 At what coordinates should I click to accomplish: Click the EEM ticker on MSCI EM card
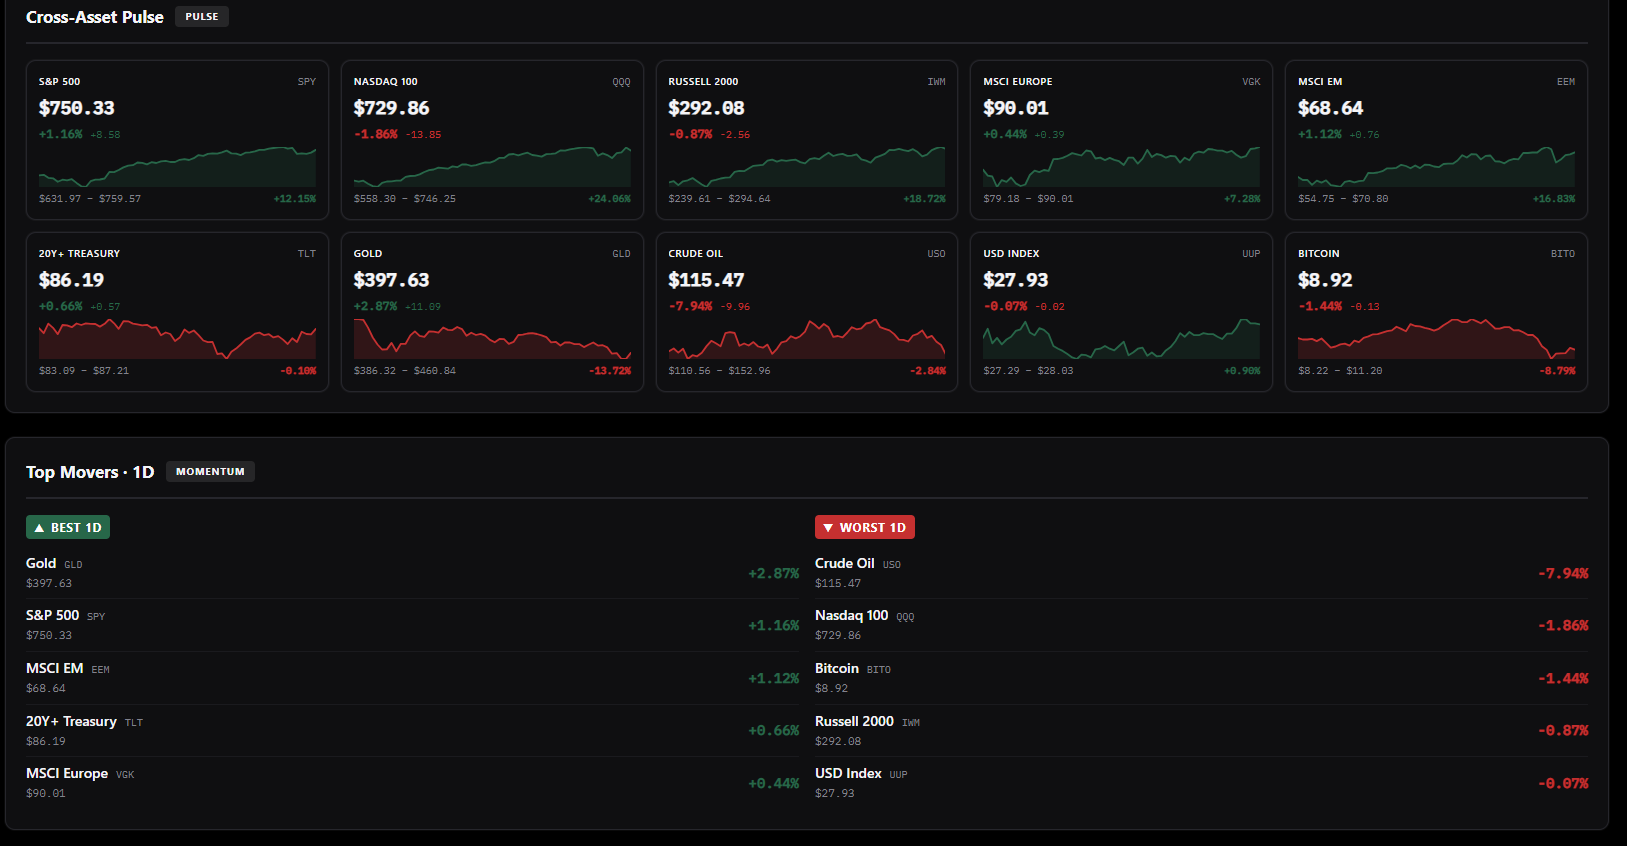tap(1566, 82)
